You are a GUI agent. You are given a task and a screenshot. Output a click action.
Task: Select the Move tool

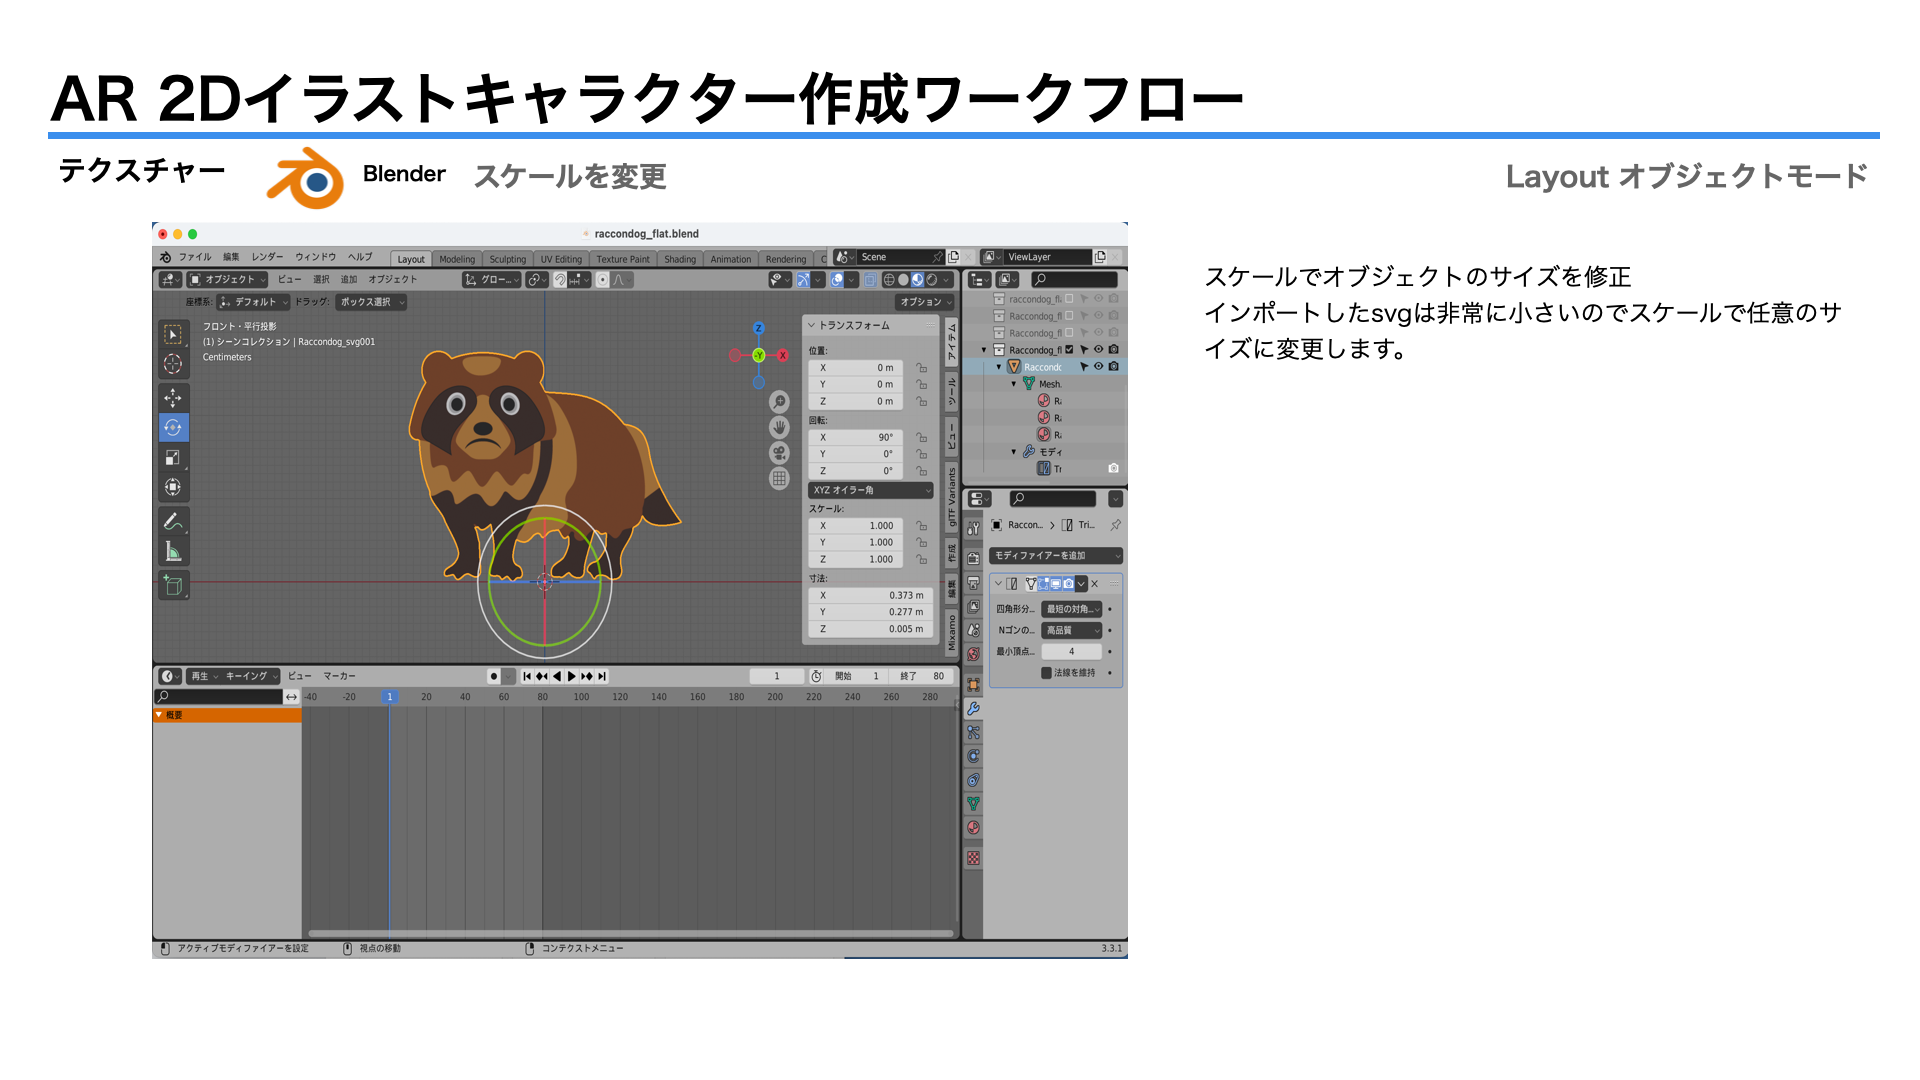click(x=173, y=398)
